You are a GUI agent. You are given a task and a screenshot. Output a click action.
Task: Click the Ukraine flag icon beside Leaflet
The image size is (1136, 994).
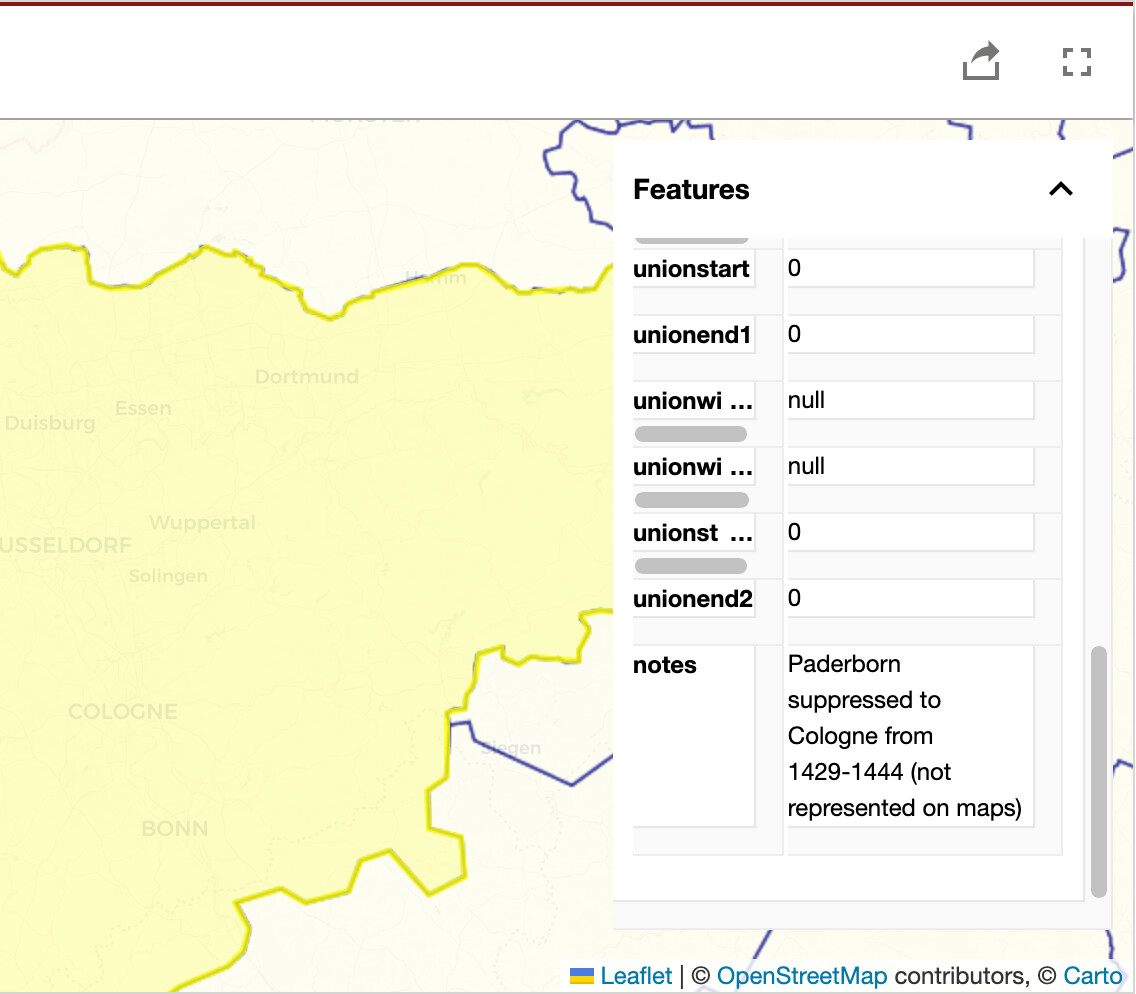click(582, 976)
